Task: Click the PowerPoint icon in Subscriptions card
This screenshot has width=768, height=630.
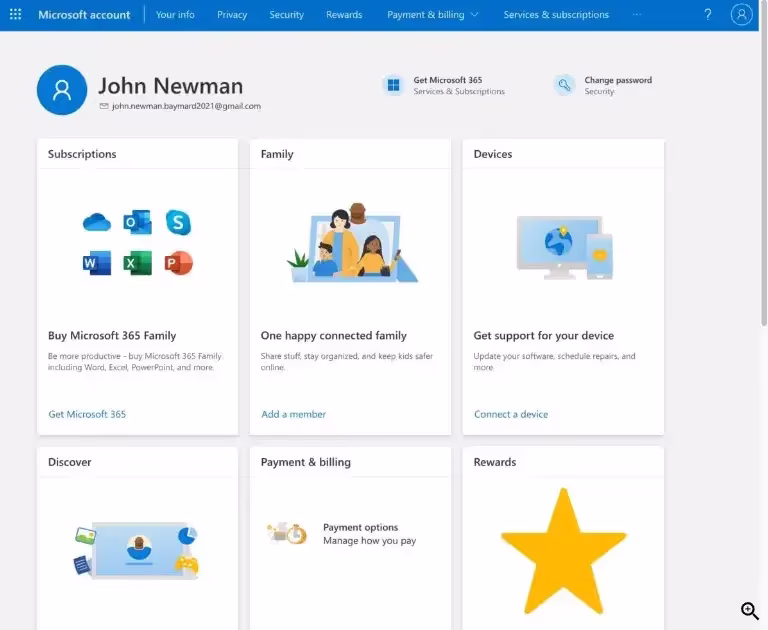Action: tap(178, 263)
